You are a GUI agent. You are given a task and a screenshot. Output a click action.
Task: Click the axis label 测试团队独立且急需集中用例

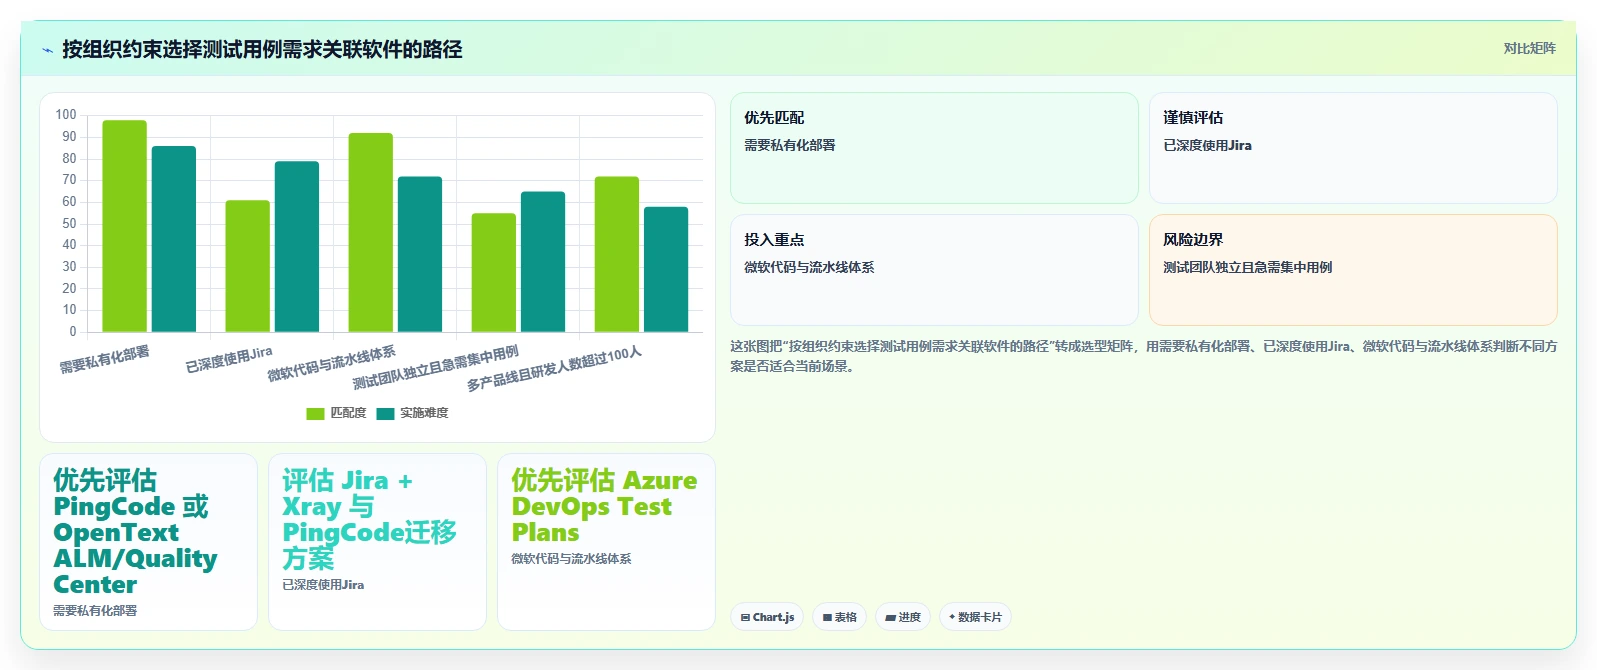coord(436,367)
